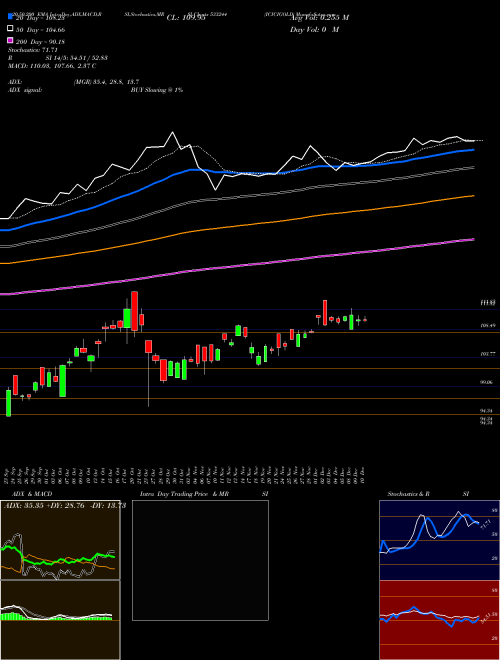Click the 71.71 value in Stochastics panel

484,525
